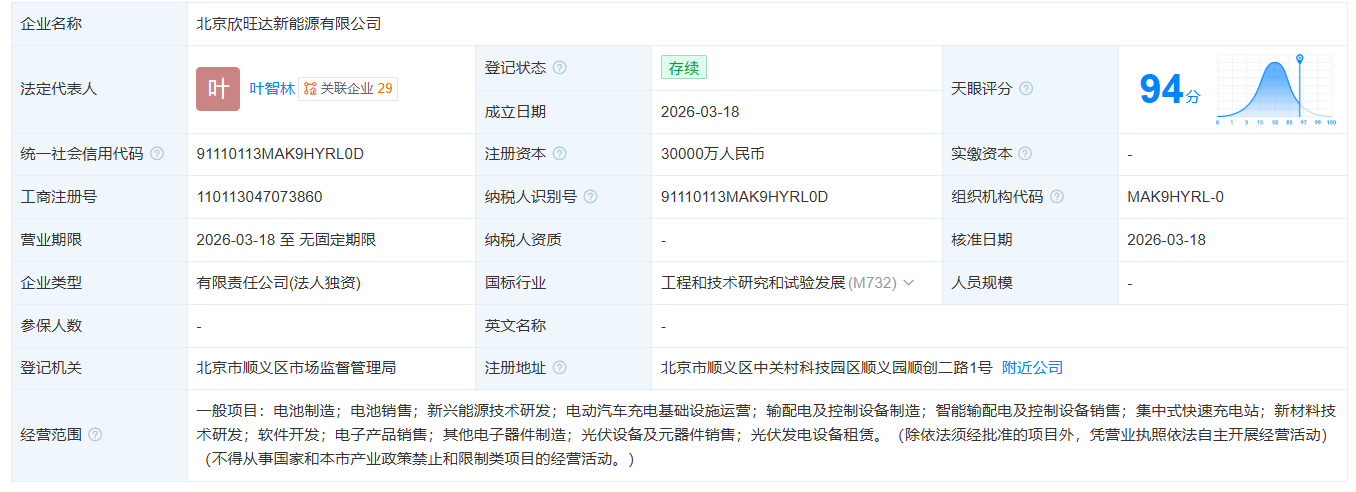The width and height of the screenshot is (1356, 492).
Task: Click the help icon next to 实缴资本
Action: coord(1025,154)
